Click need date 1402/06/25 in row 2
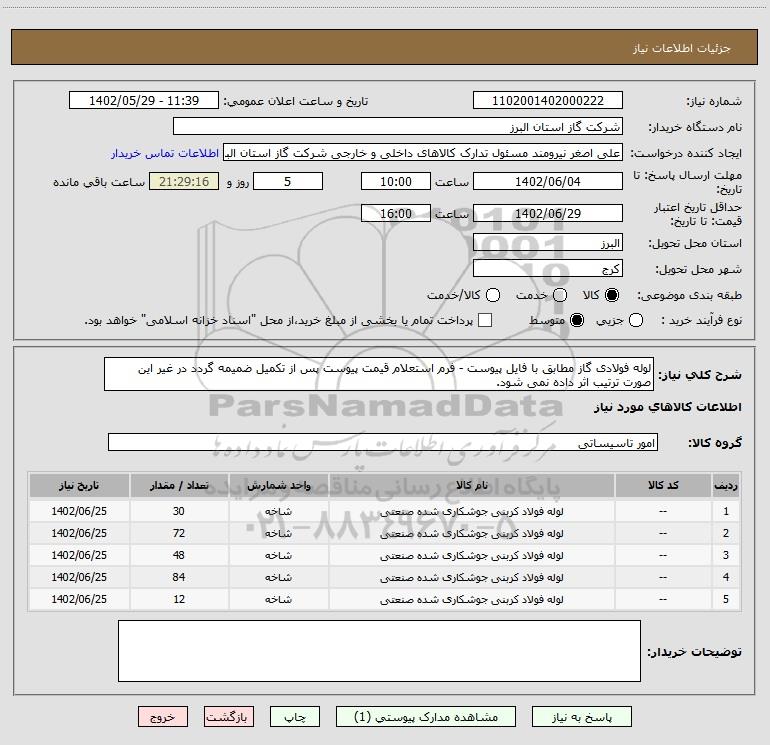 [79, 533]
